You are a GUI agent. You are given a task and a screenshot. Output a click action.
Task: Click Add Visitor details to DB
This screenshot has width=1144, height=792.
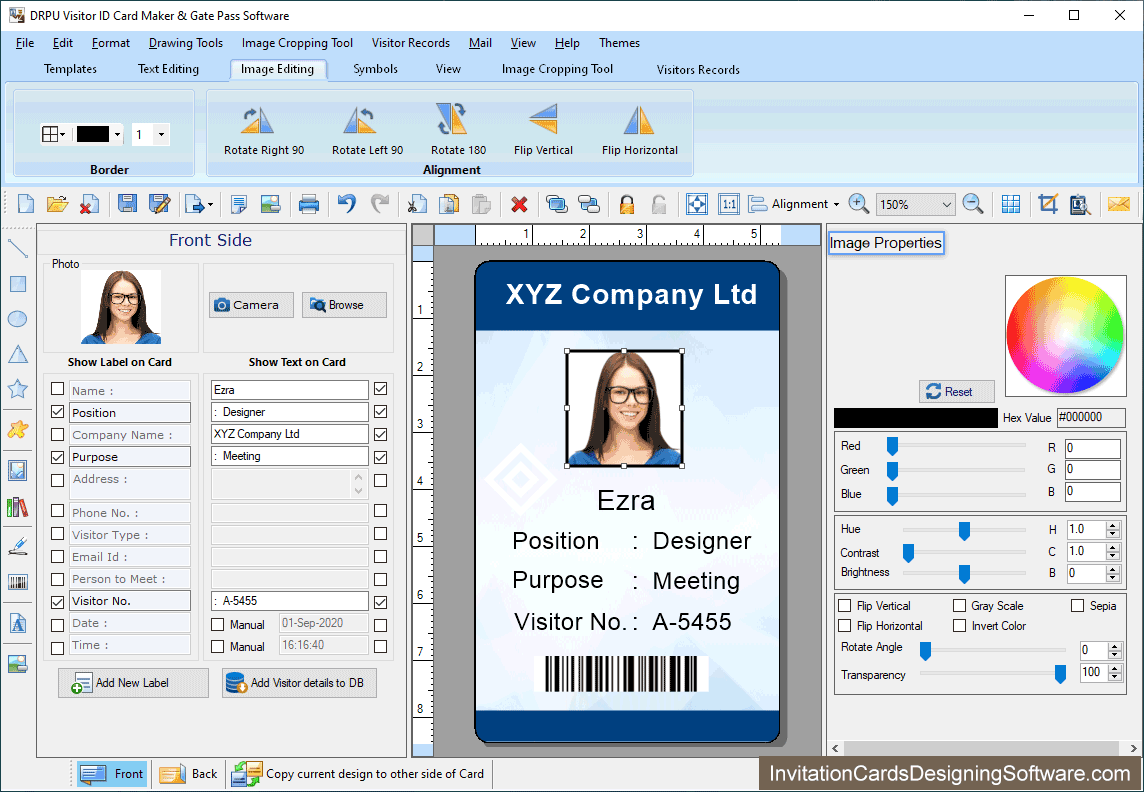(x=298, y=682)
